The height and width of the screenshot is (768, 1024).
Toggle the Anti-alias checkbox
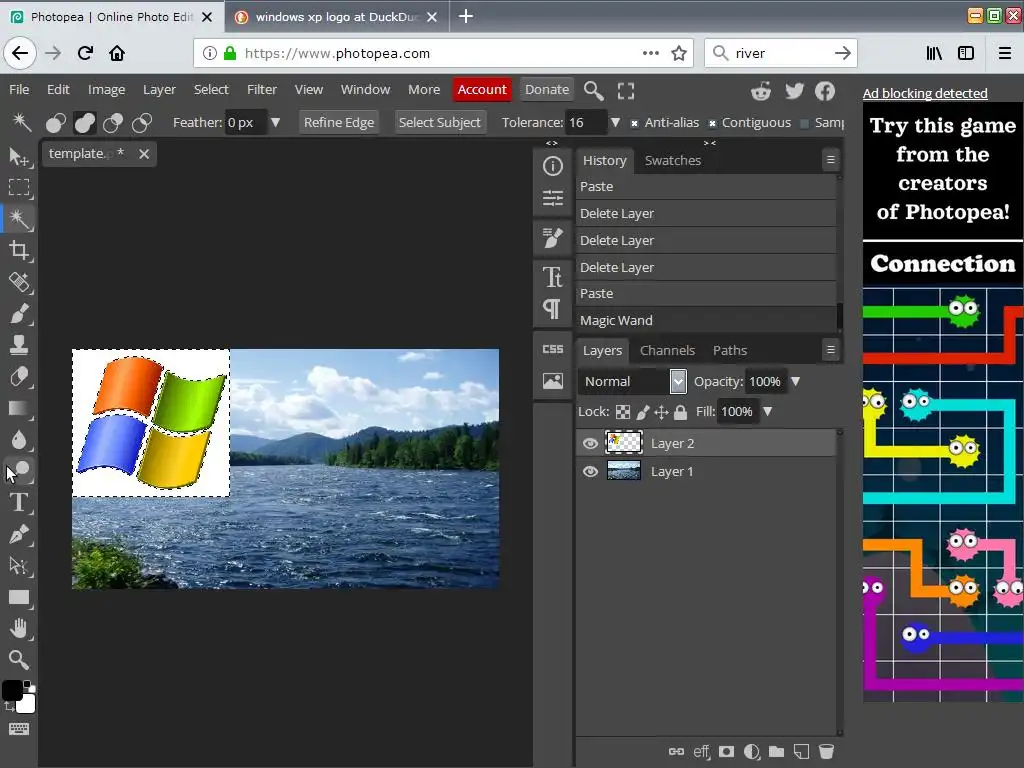click(x=633, y=123)
